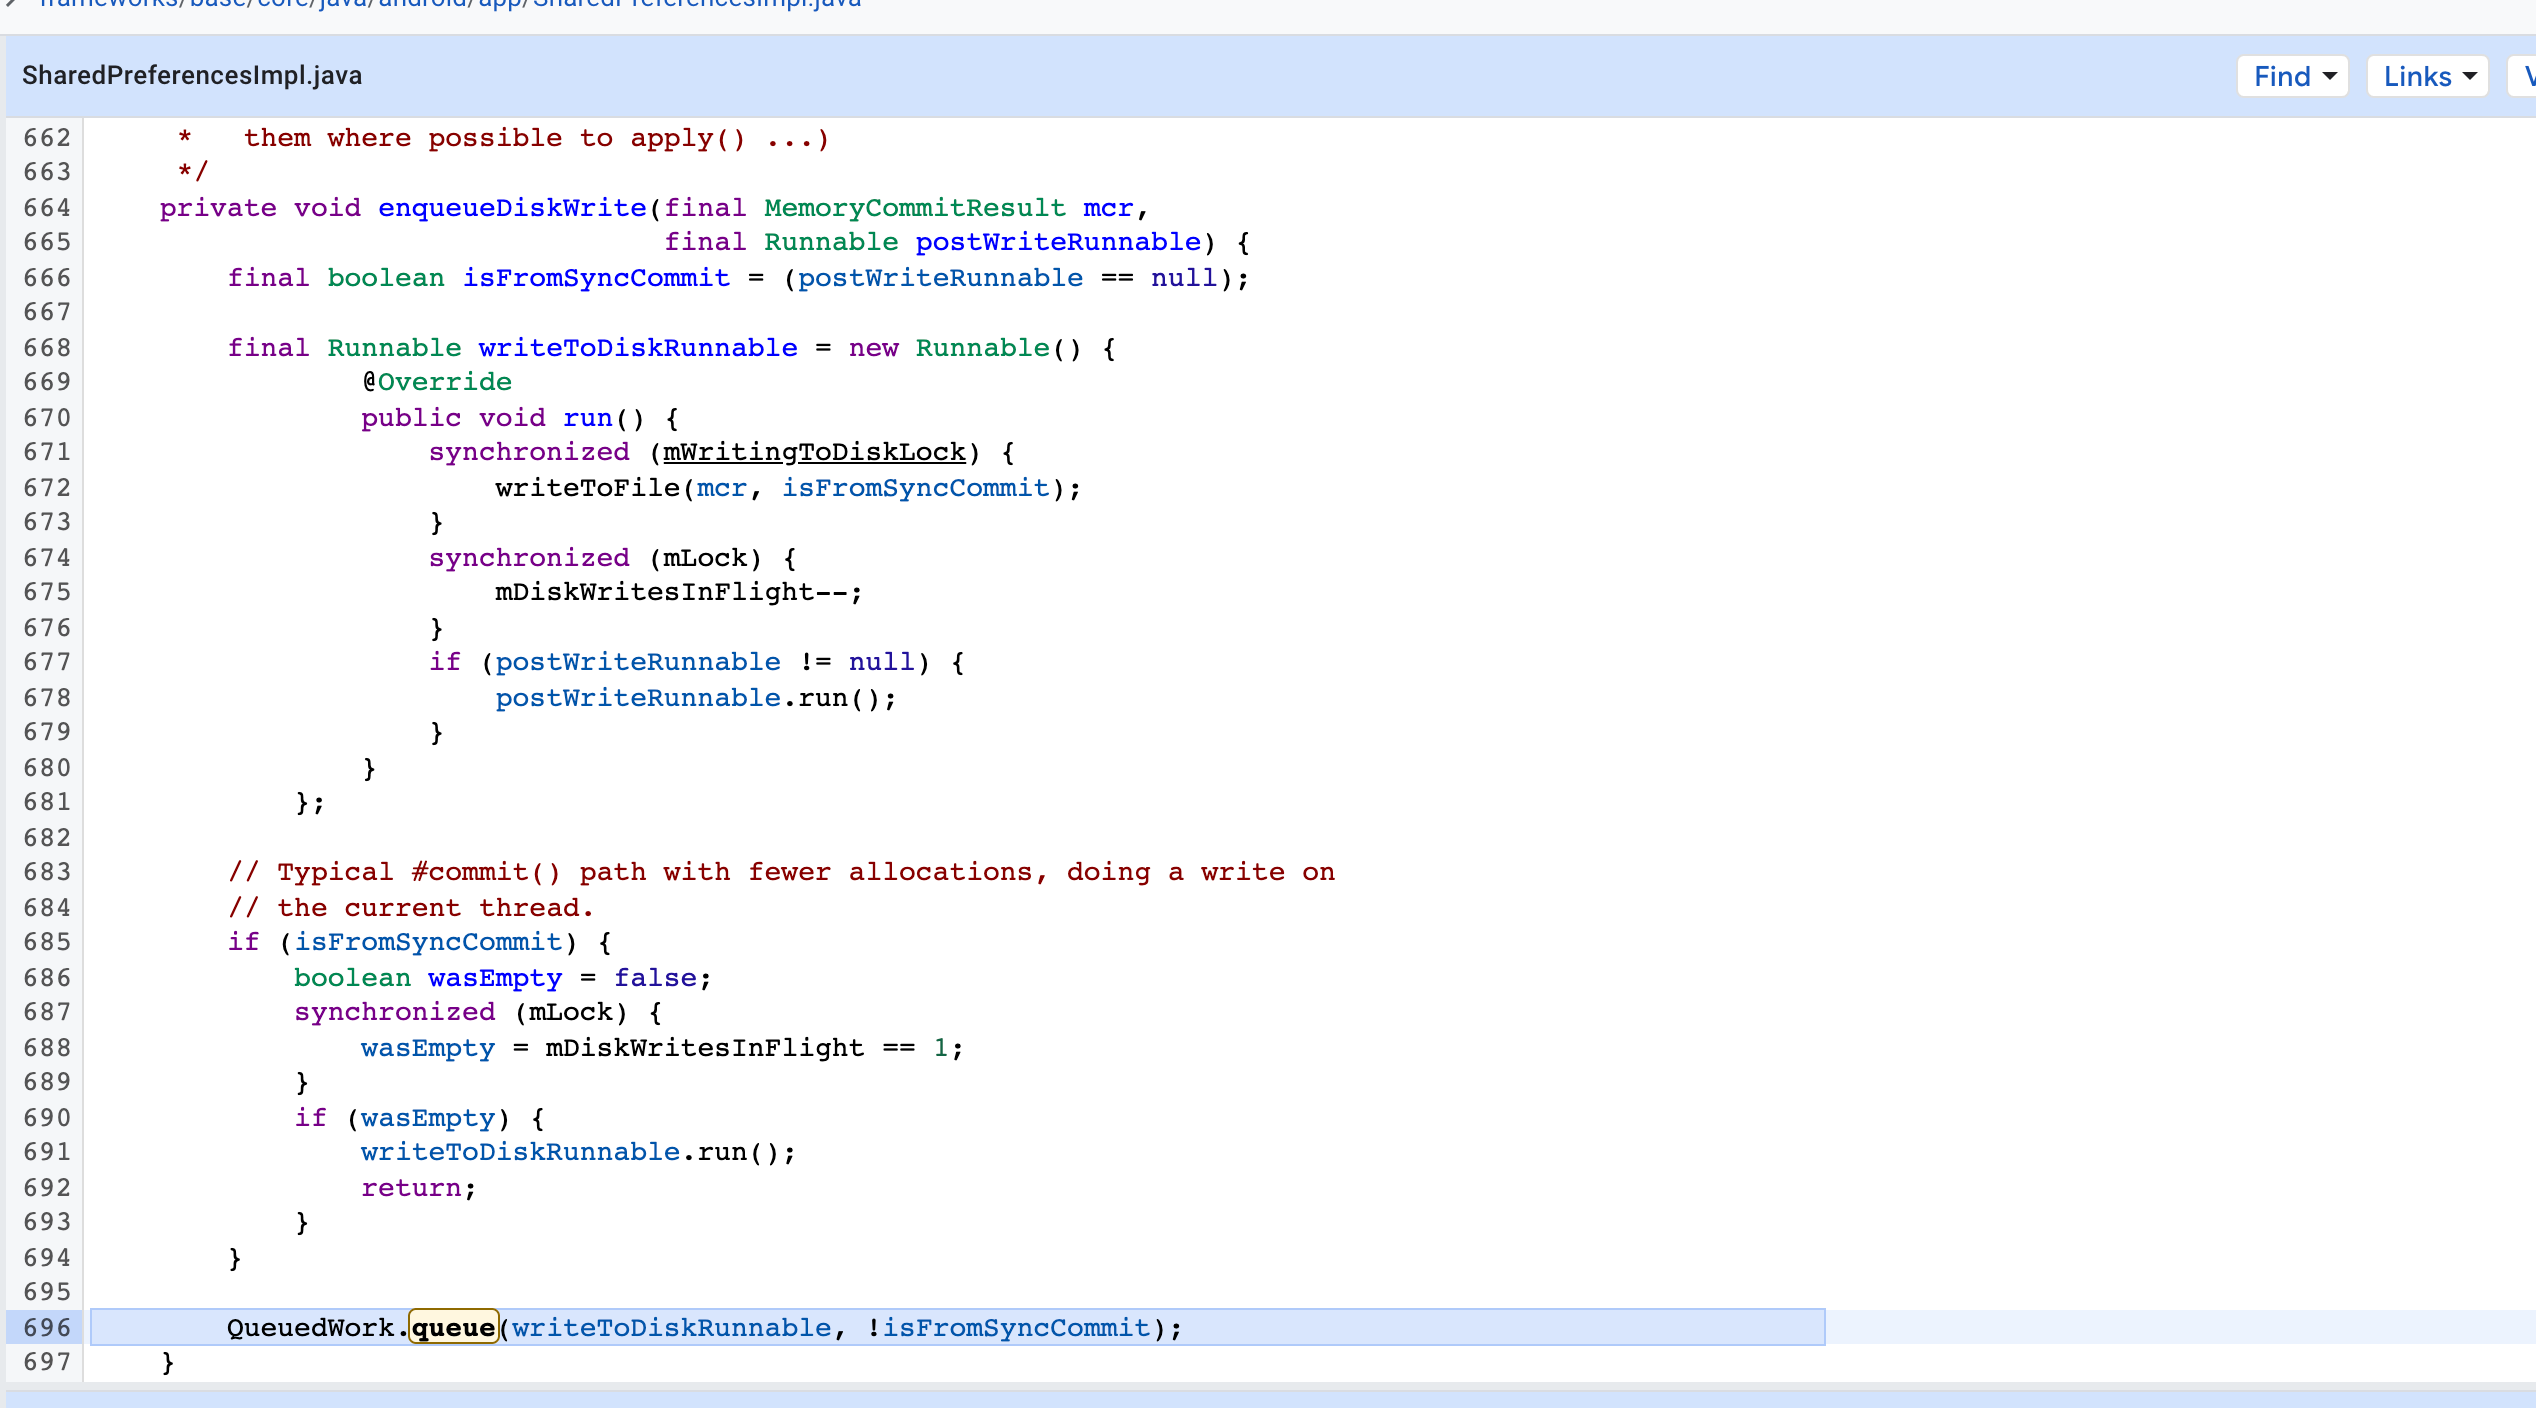
Task: Select the SharedPreferencesImpl.java file header
Action: pyautogui.click(x=191, y=75)
